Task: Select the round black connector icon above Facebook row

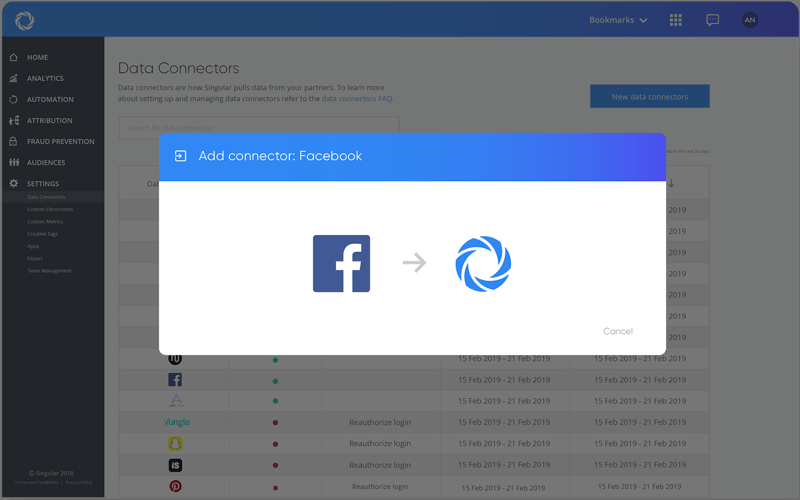Action: 175,360
